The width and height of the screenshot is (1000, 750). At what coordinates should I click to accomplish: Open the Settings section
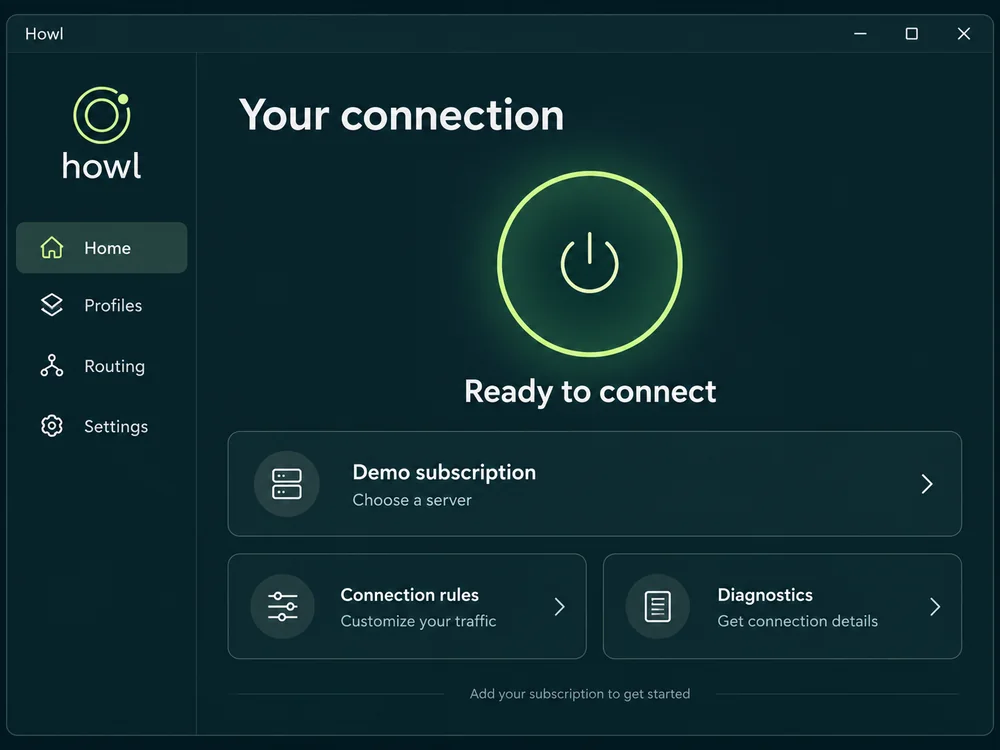tap(101, 425)
